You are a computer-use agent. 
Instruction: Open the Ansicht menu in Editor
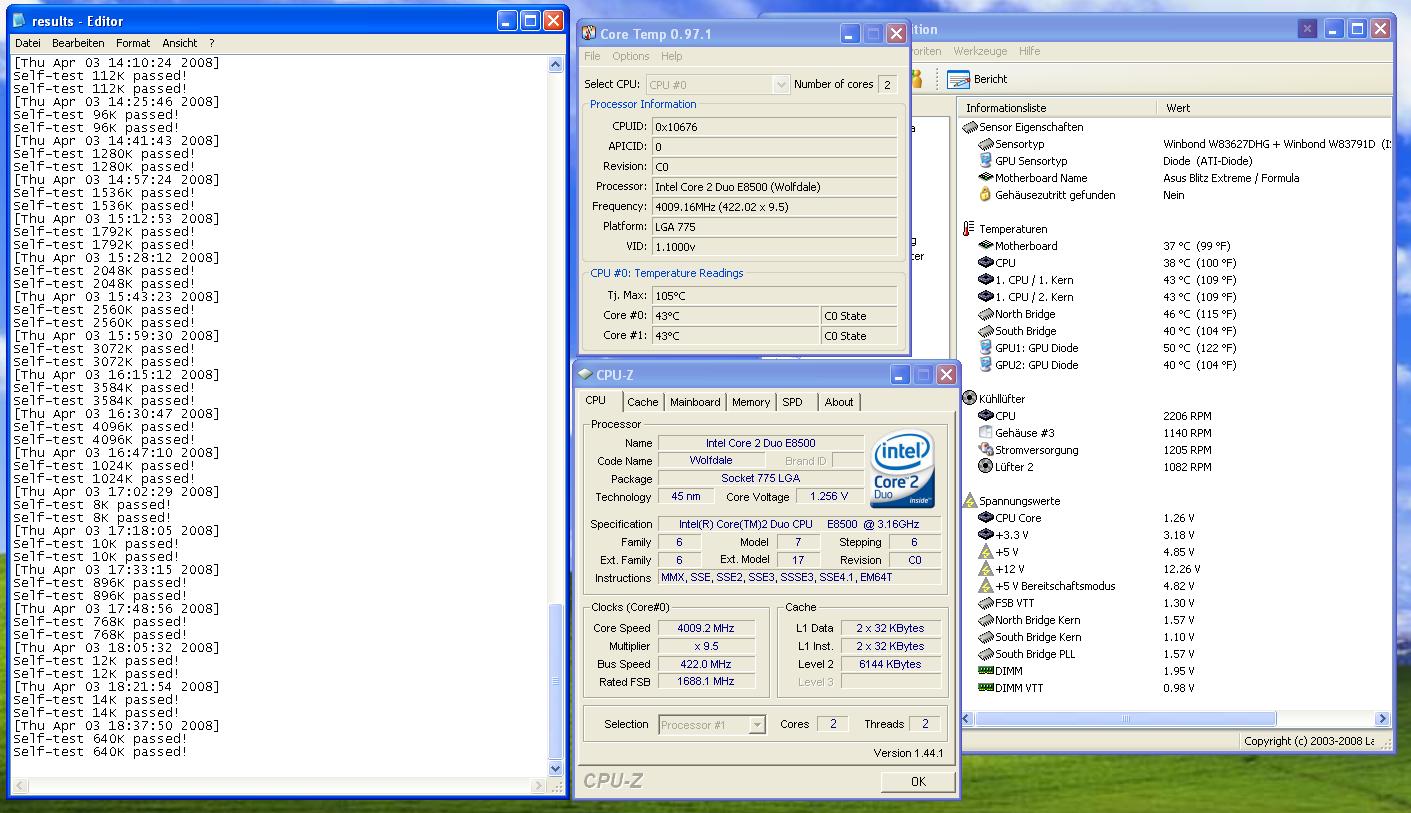[180, 43]
